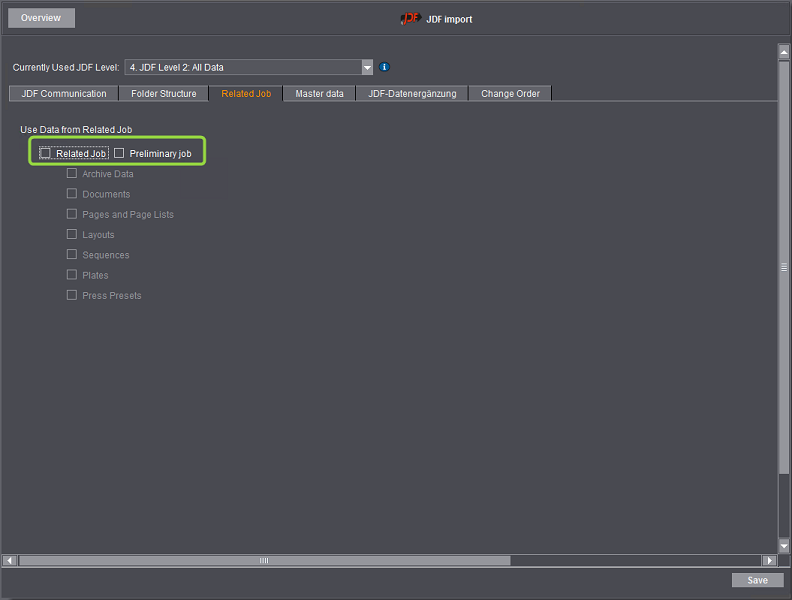Click the horizontal scrollbar right arrow
This screenshot has height=600, width=792.
pos(769,561)
